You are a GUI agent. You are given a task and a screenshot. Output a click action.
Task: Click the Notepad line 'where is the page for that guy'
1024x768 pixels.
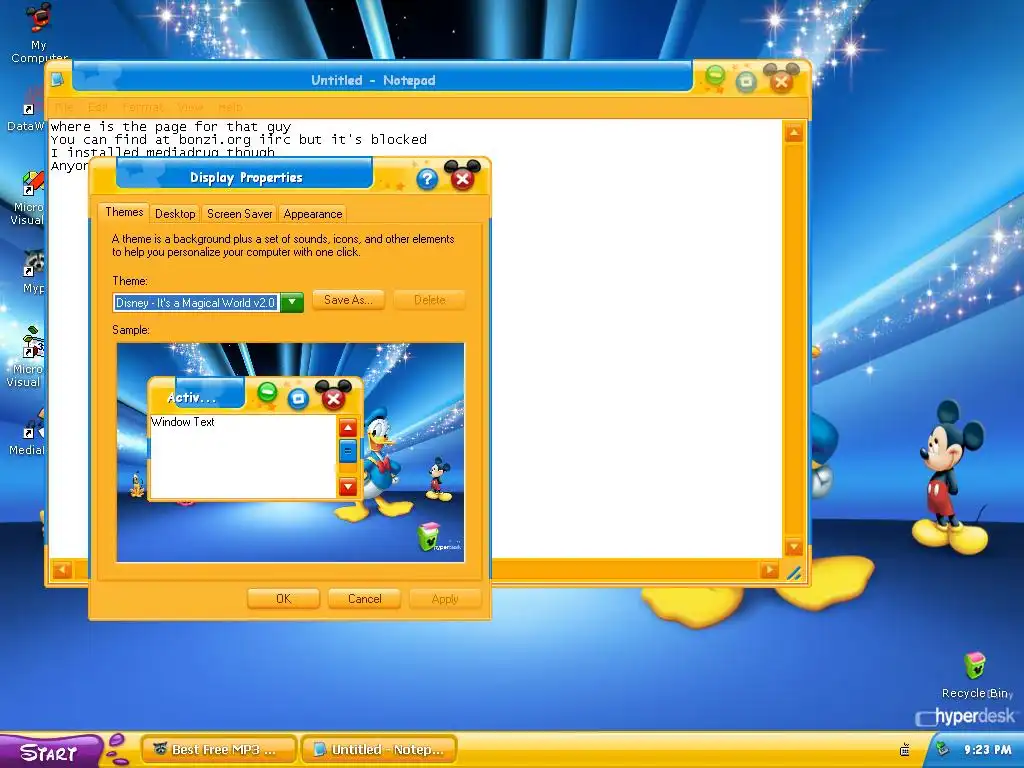(170, 126)
